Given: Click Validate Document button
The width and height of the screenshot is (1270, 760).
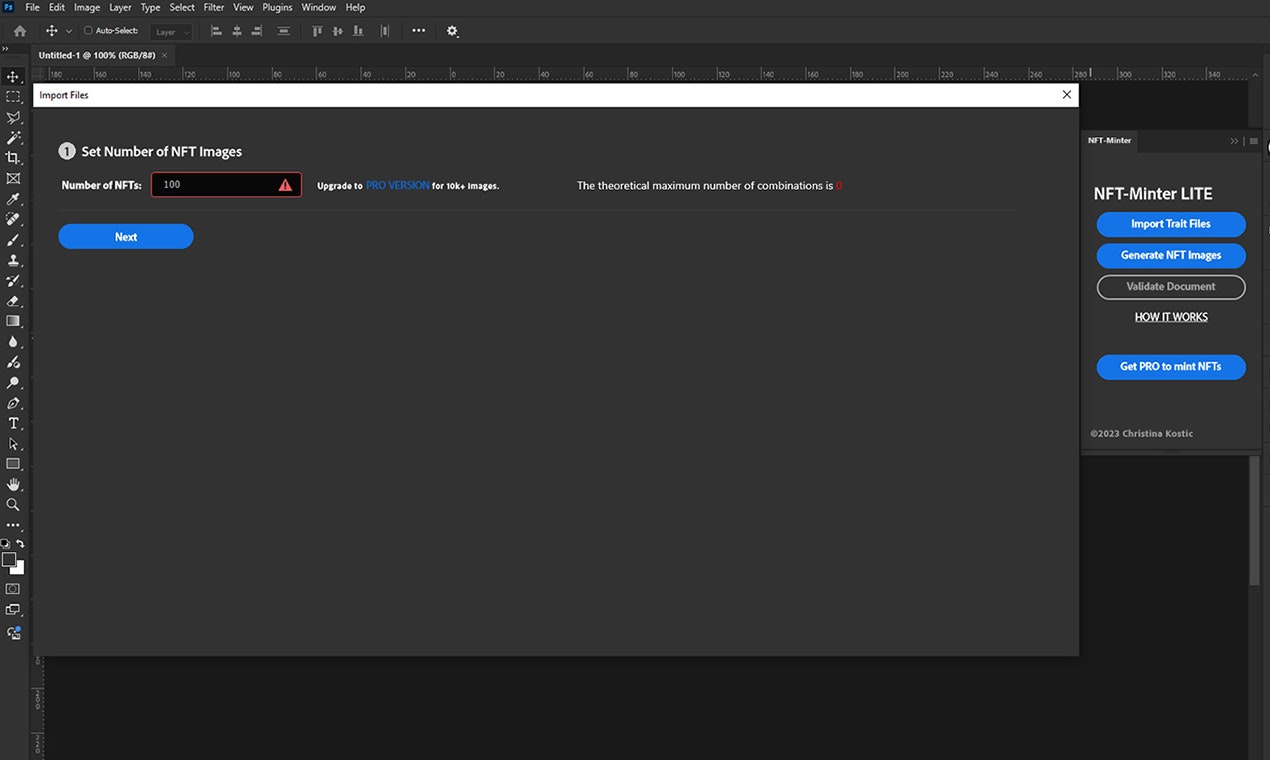Looking at the screenshot, I should click(1171, 287).
